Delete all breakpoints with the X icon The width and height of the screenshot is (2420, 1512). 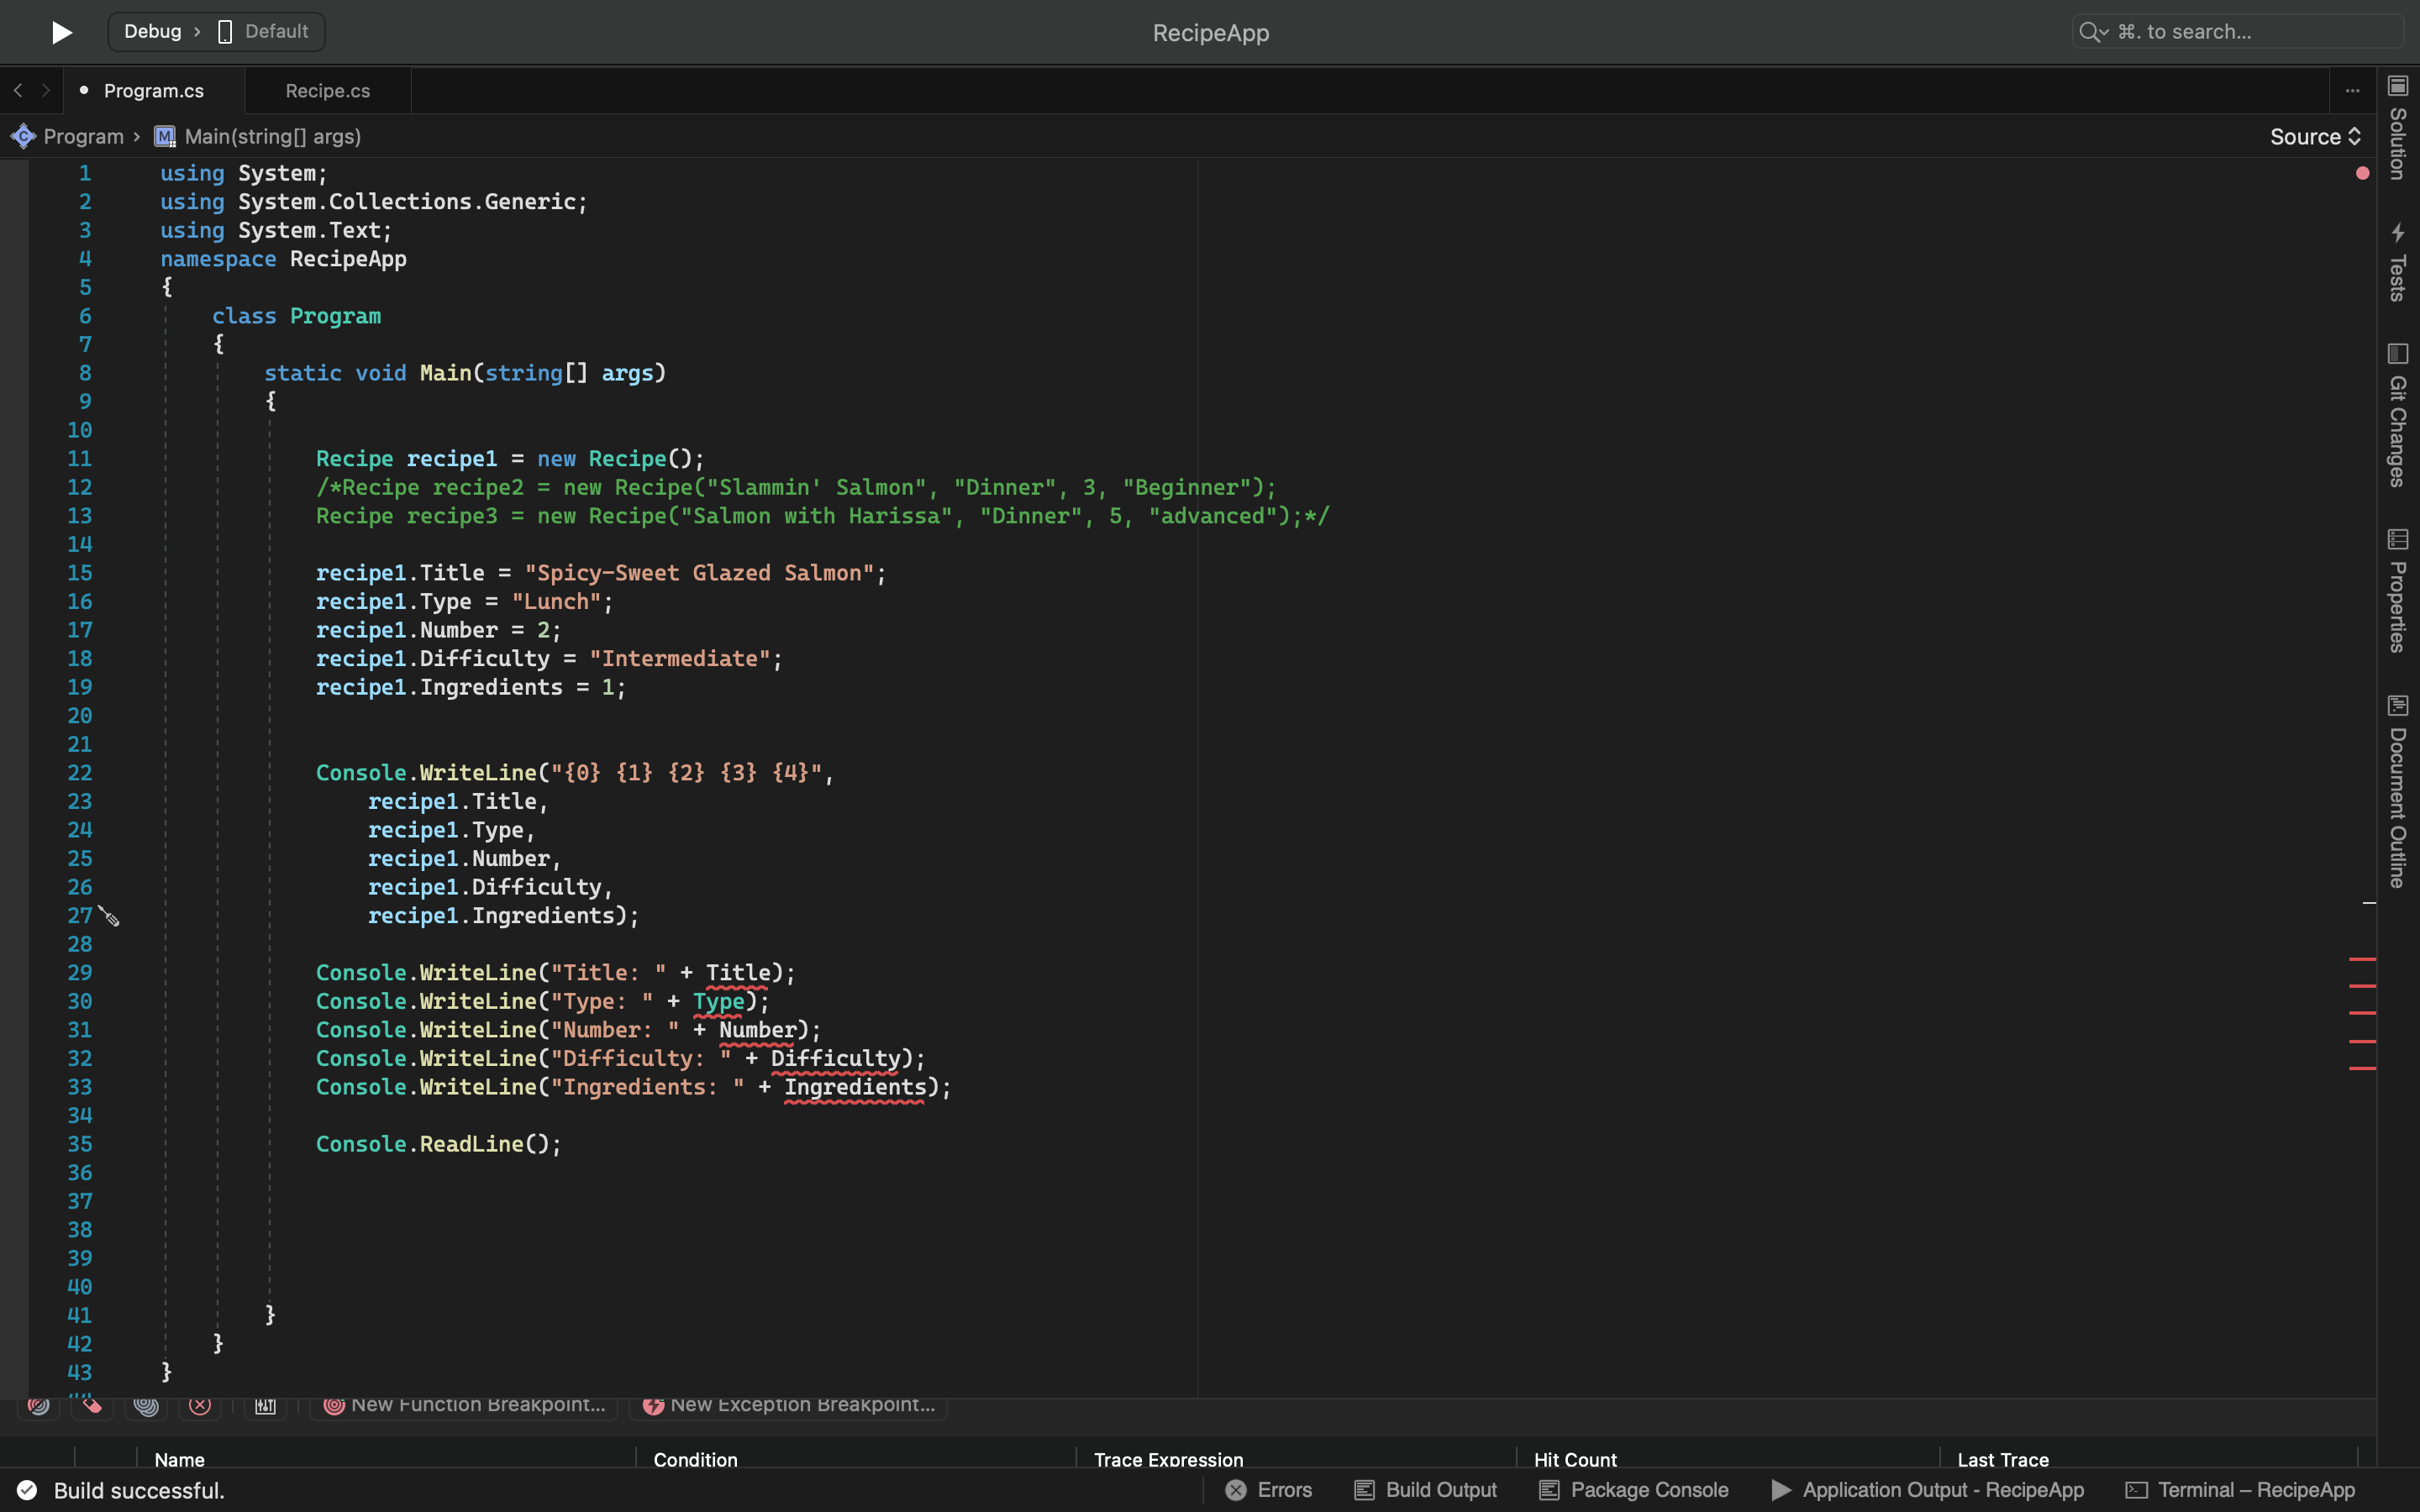click(x=199, y=1404)
